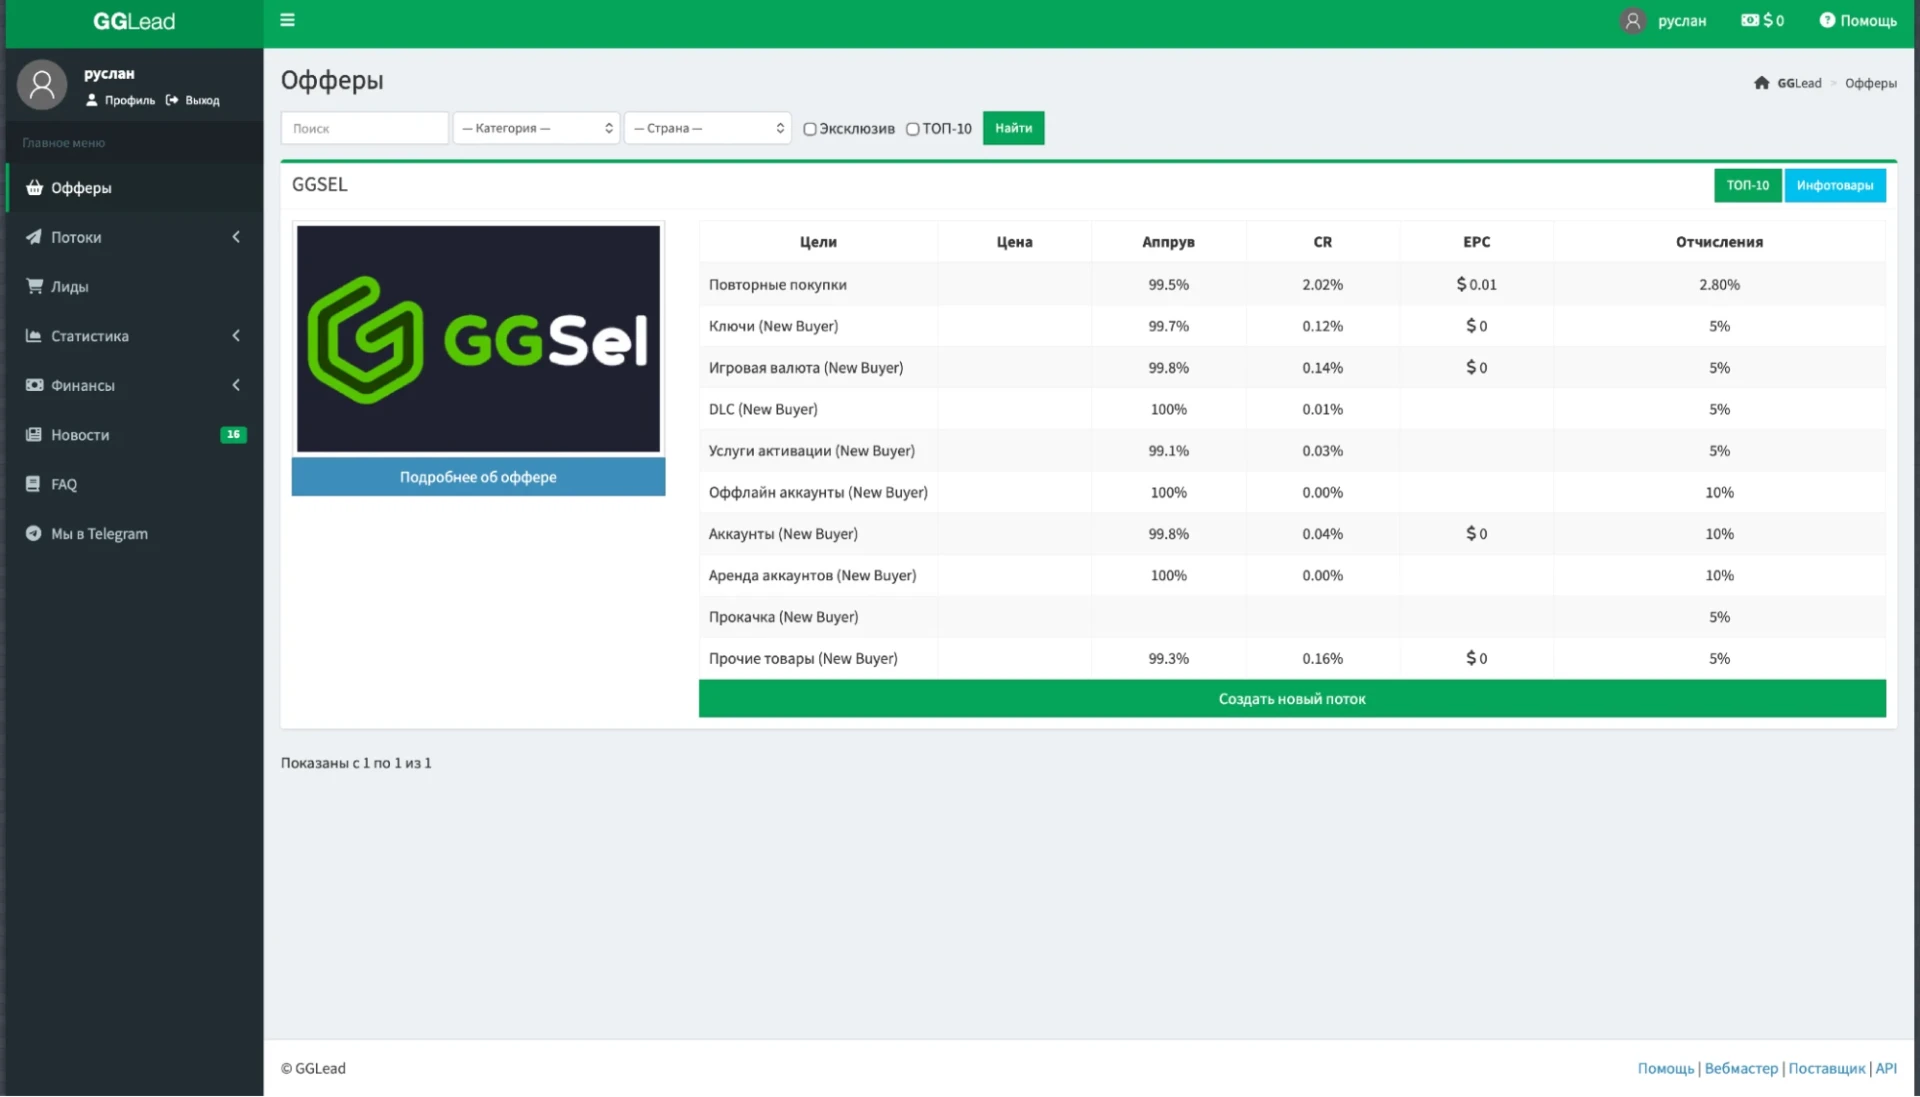
Task: Click username руслан in top bar
Action: [x=1681, y=20]
